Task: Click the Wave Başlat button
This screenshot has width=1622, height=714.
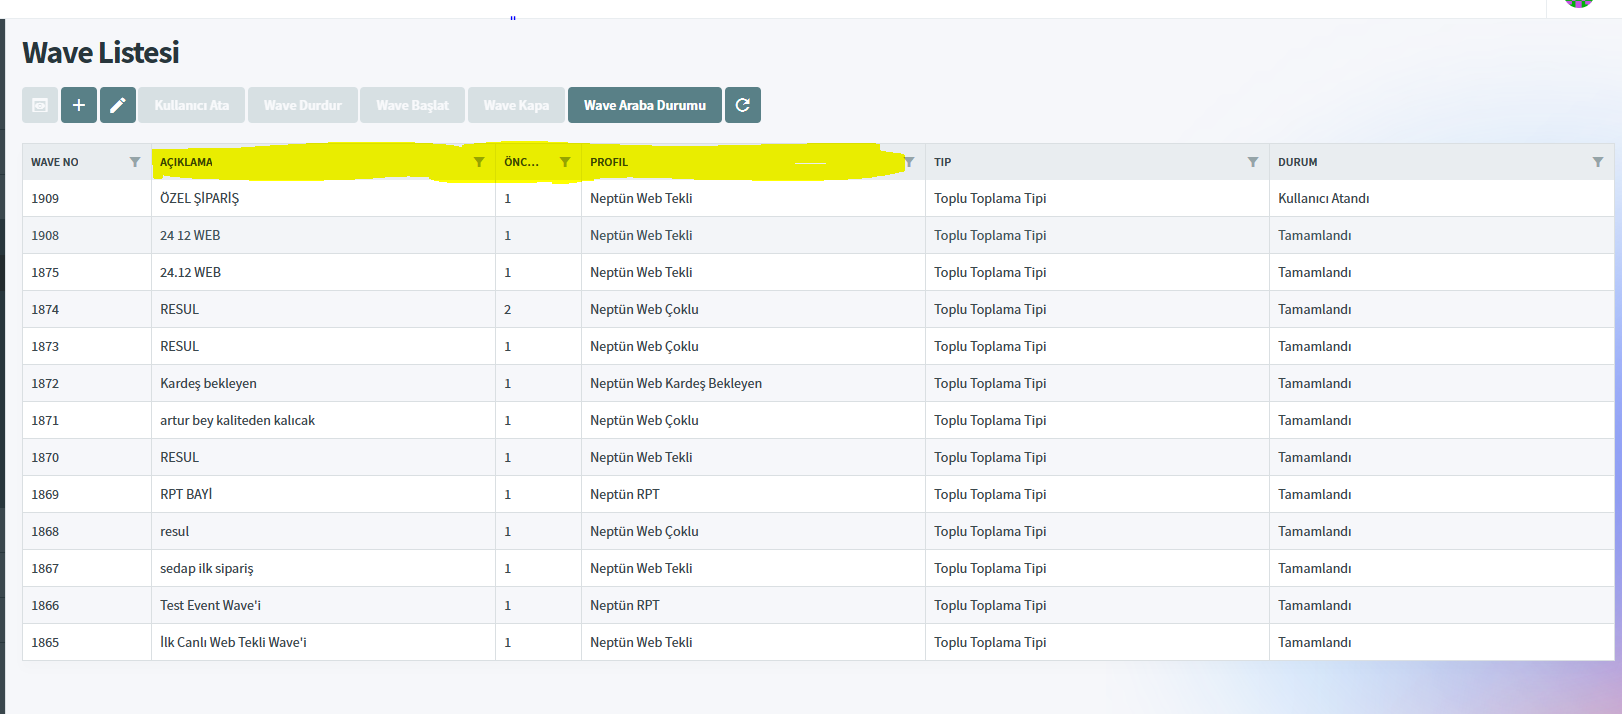Action: point(413,105)
